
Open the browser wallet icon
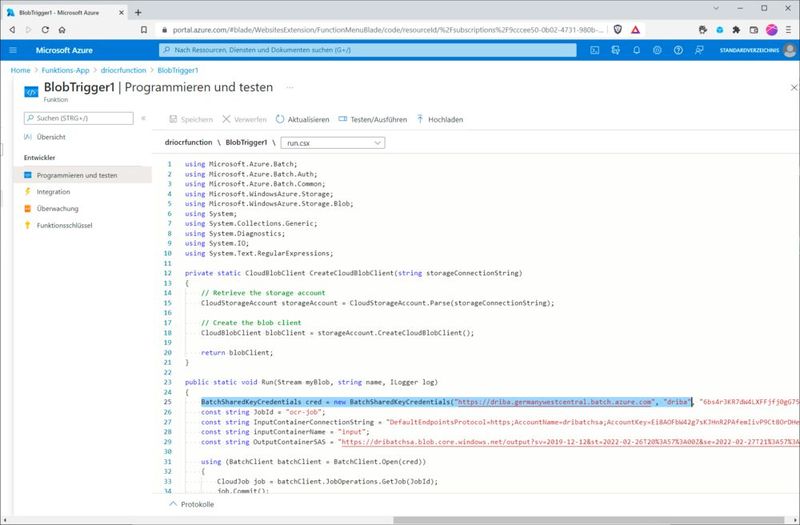pos(754,30)
